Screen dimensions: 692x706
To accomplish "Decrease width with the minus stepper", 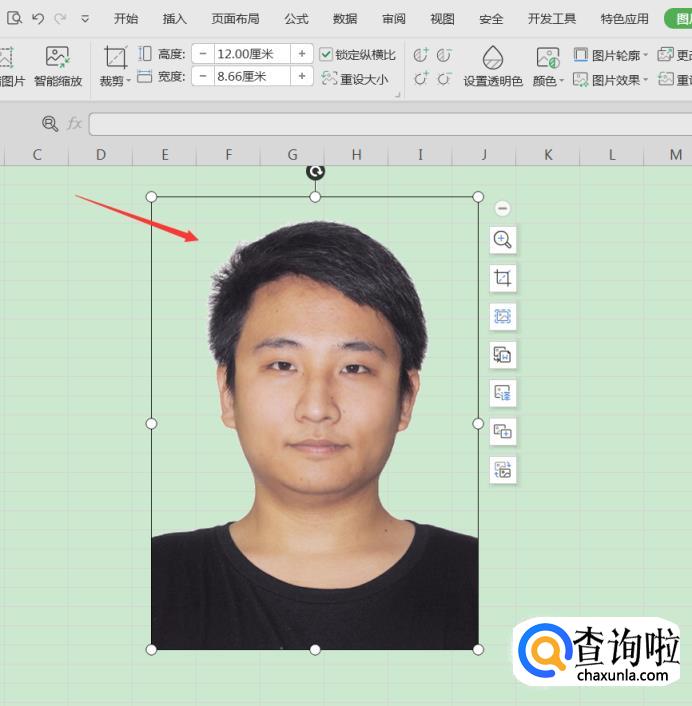I will [203, 76].
